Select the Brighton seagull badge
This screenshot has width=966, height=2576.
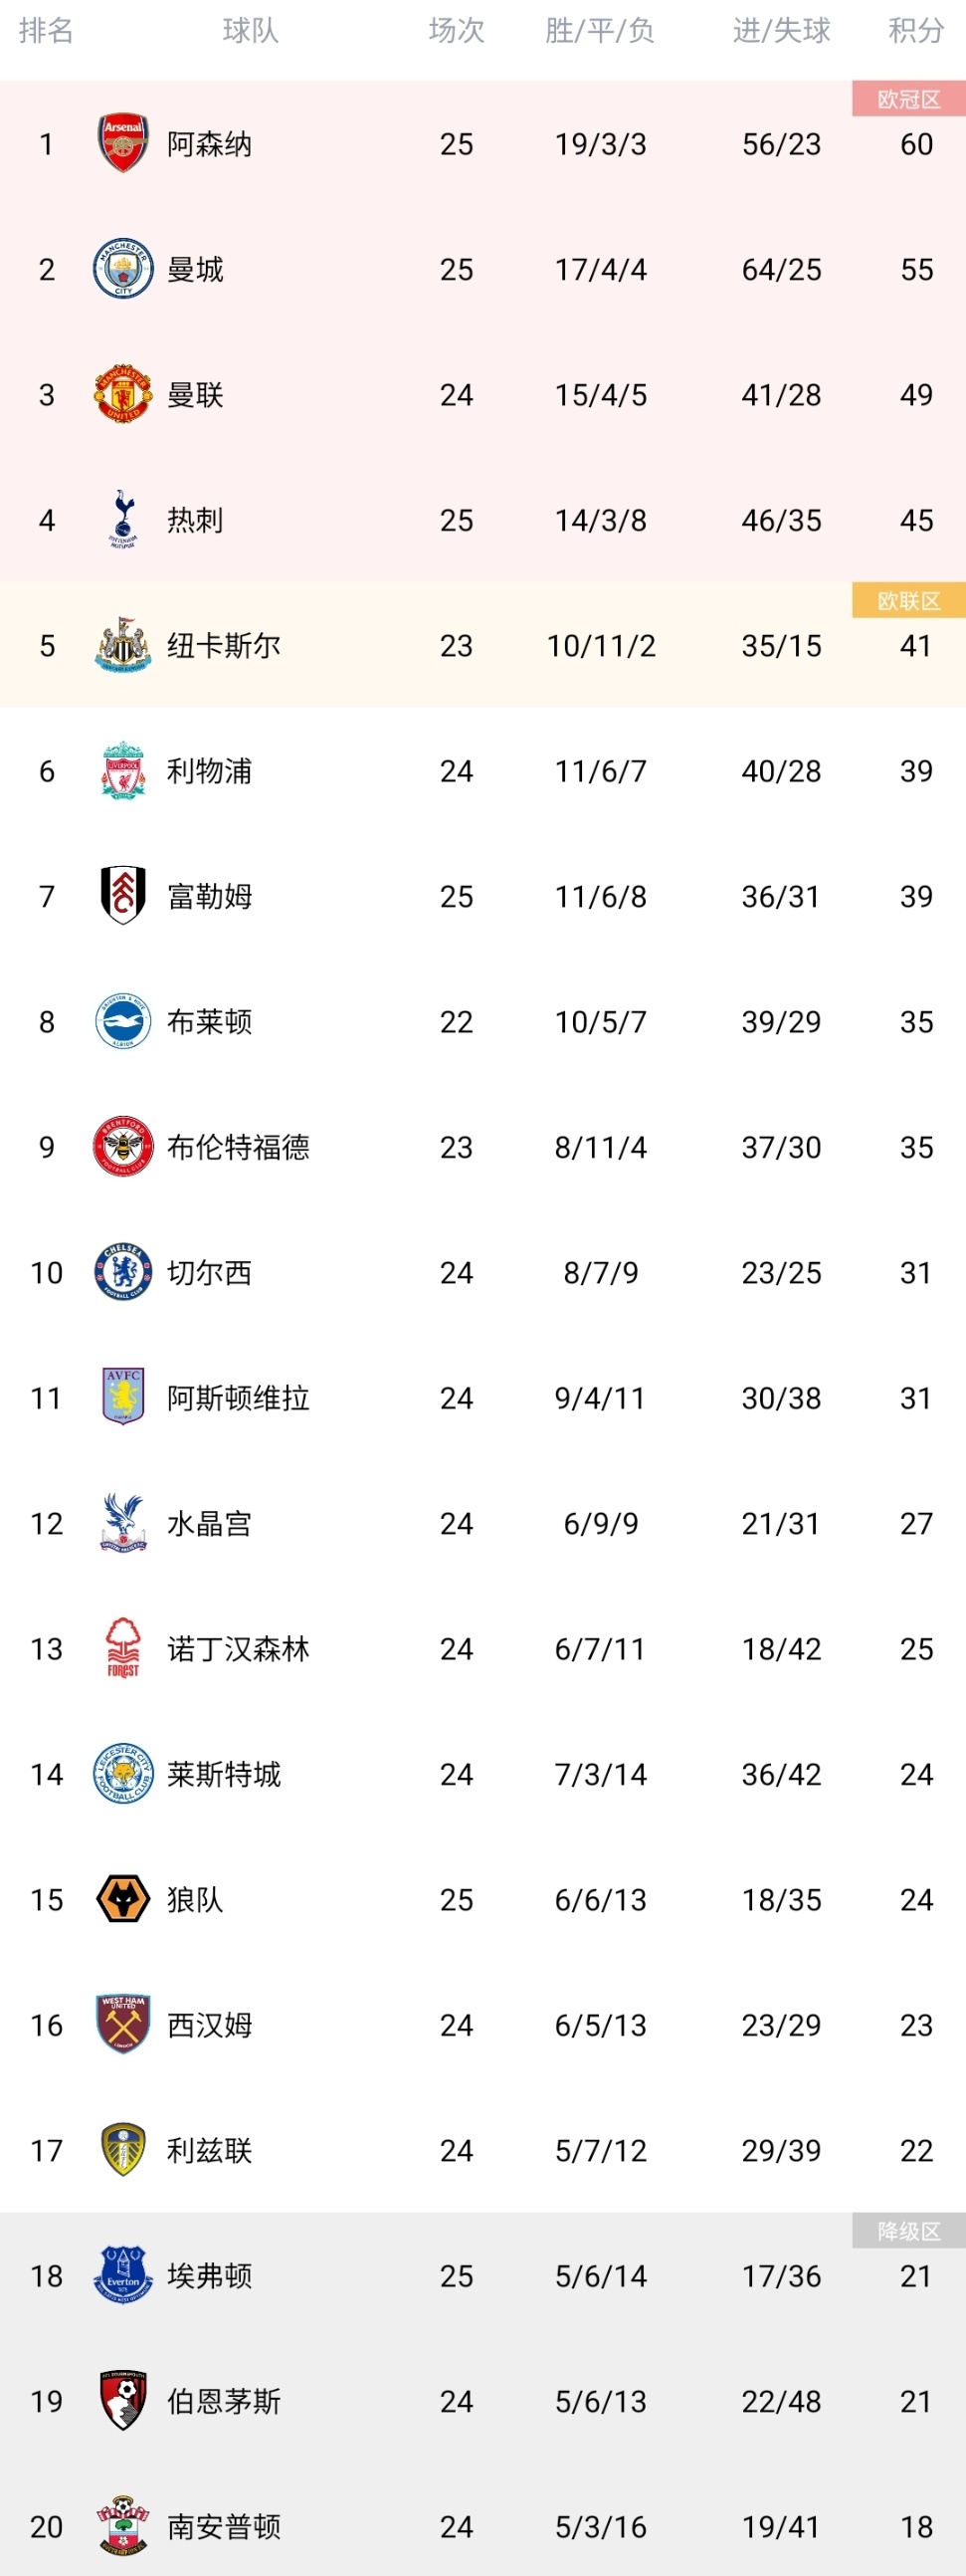point(123,1021)
